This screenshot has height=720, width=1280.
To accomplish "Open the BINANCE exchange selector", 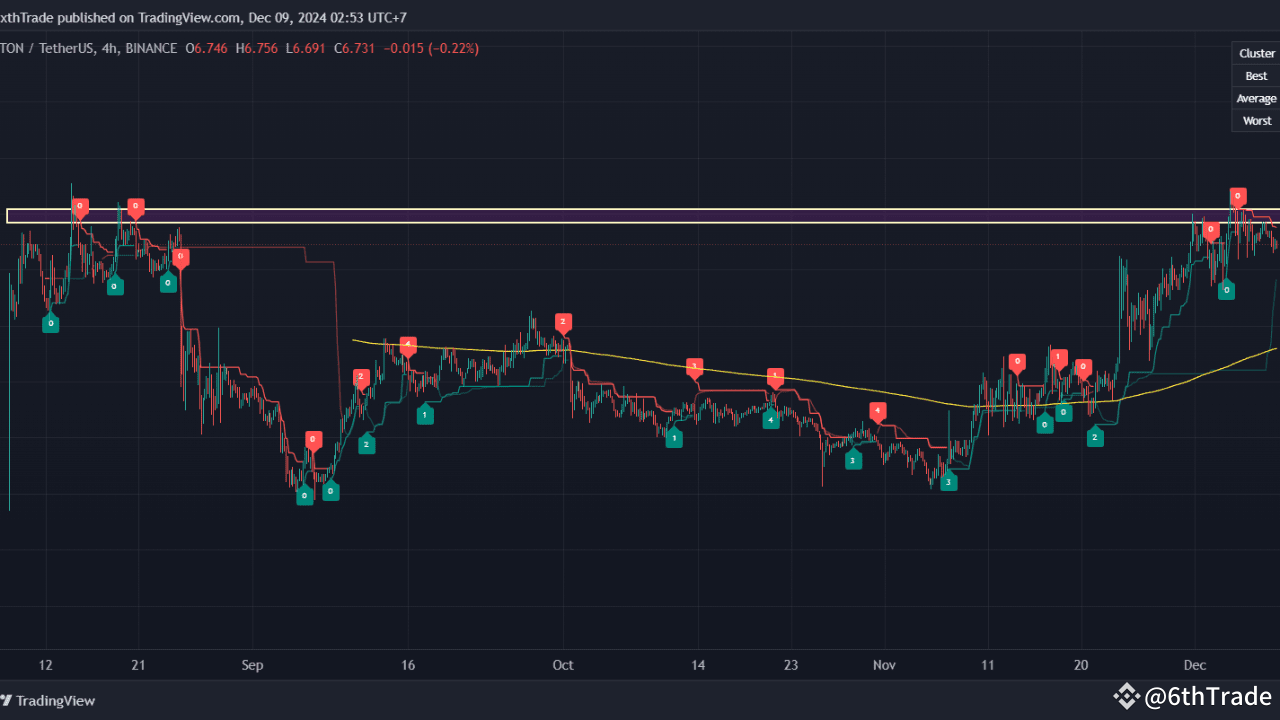I will coord(152,48).
